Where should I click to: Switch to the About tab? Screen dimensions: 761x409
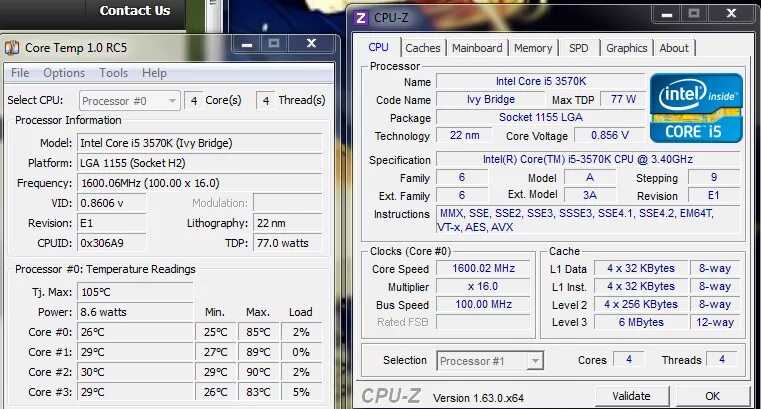point(674,48)
